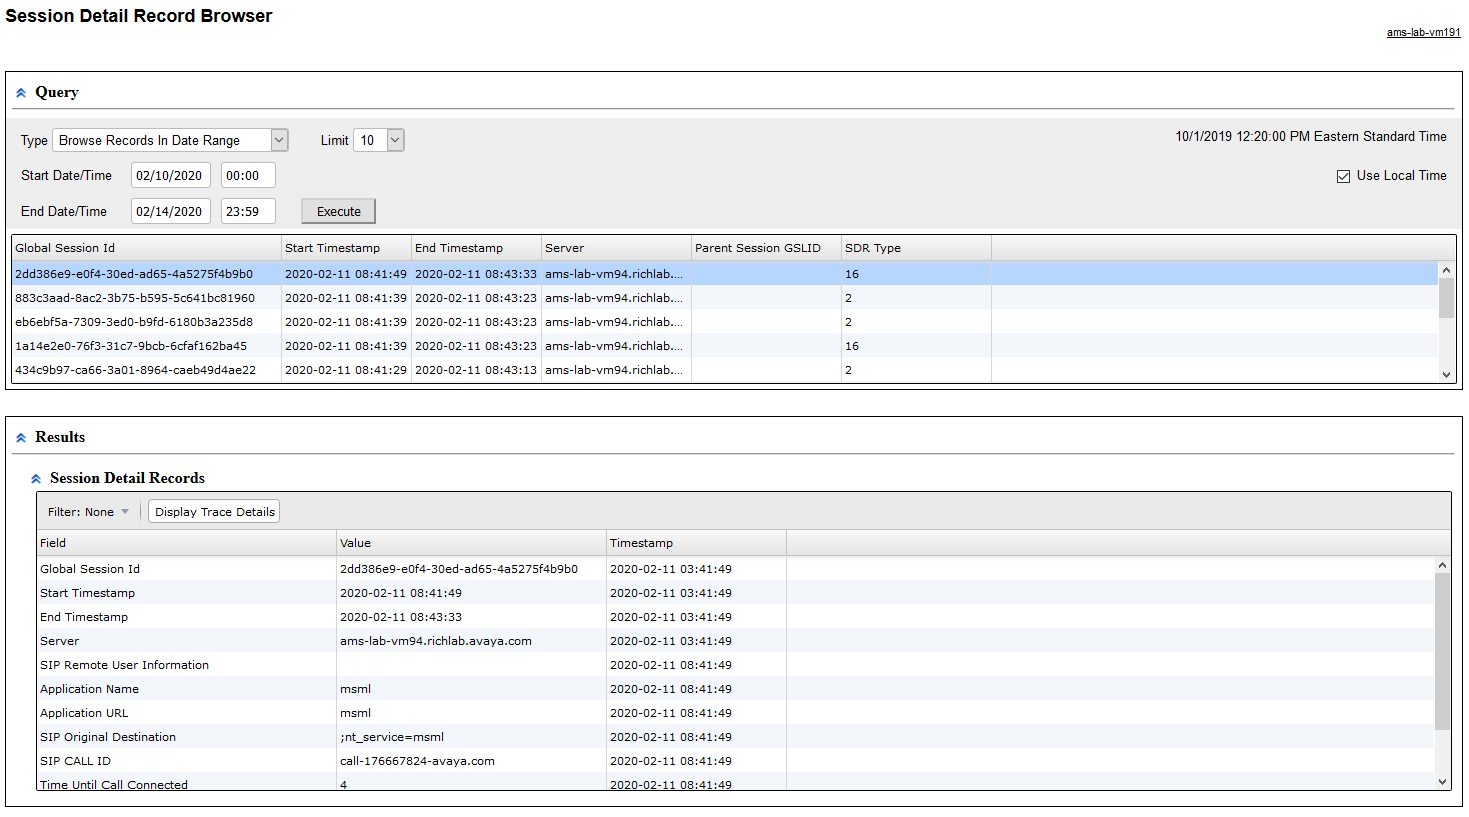1469x817 pixels.
Task: Collapse the Session Detail Records chevron
Action: (36, 479)
